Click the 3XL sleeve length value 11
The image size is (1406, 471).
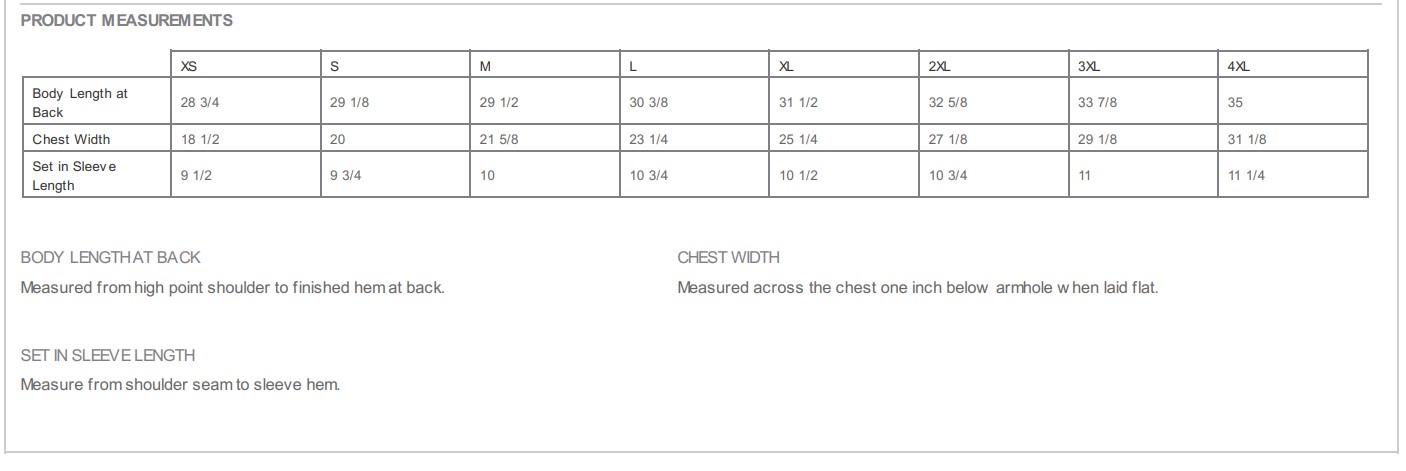pyautogui.click(x=1085, y=175)
